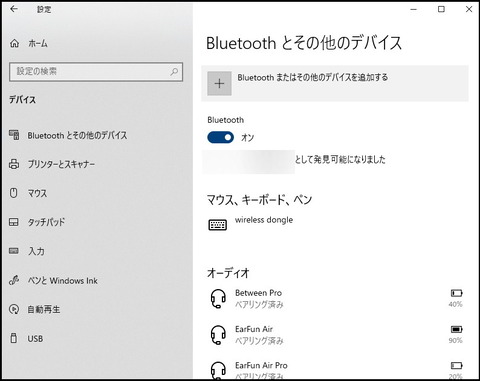The image size is (480, 381).
Task: Select the Bluetooth devices sidebar icon
Action: [14, 135]
